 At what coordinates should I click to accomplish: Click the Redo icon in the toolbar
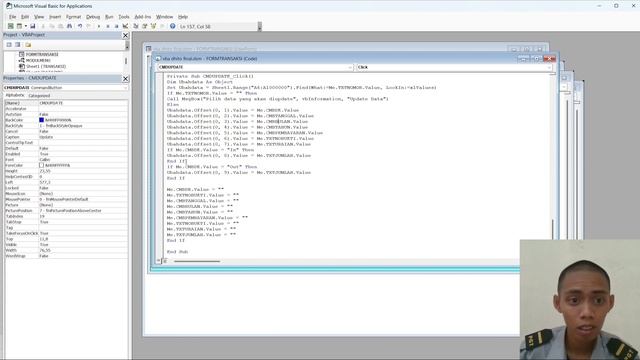89,26
